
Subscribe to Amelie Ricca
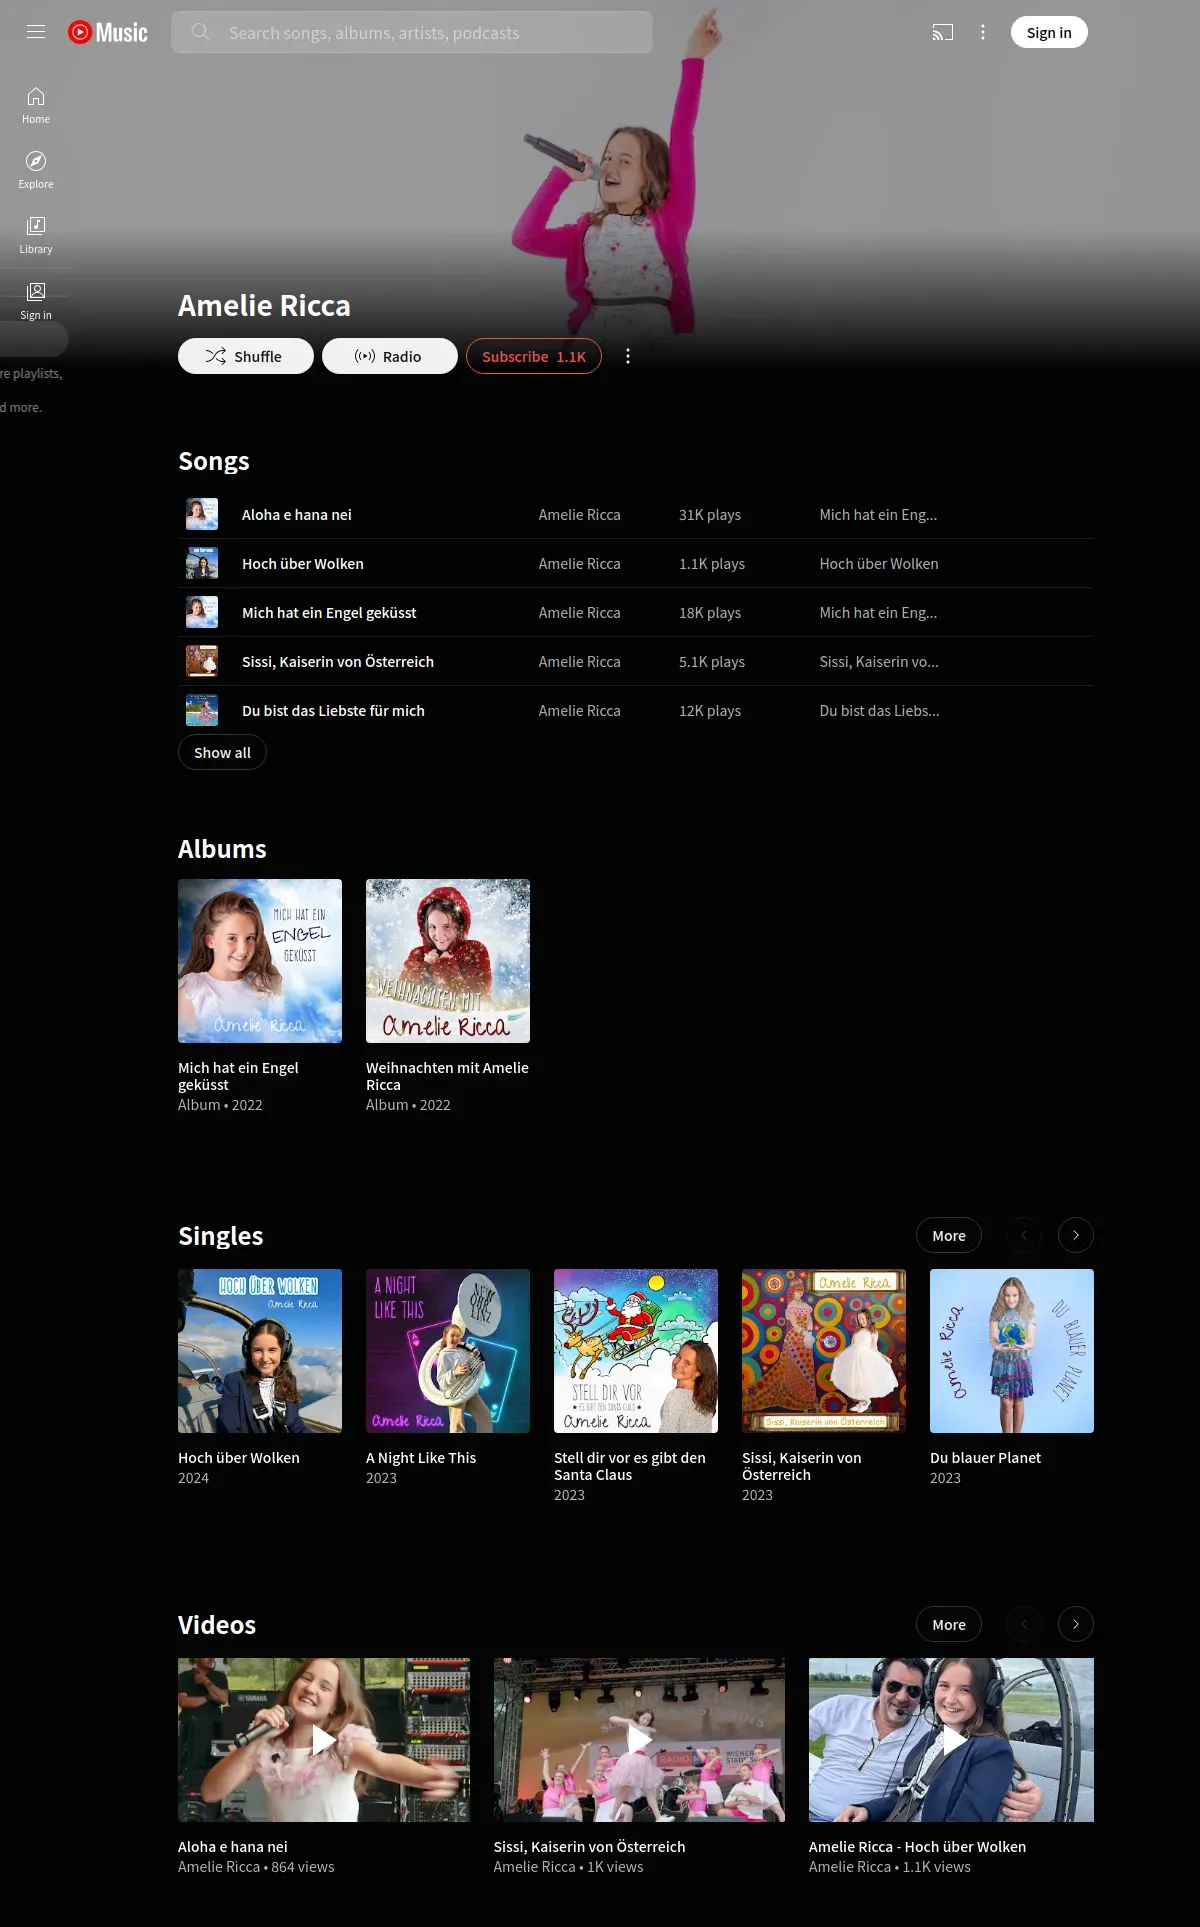534,356
